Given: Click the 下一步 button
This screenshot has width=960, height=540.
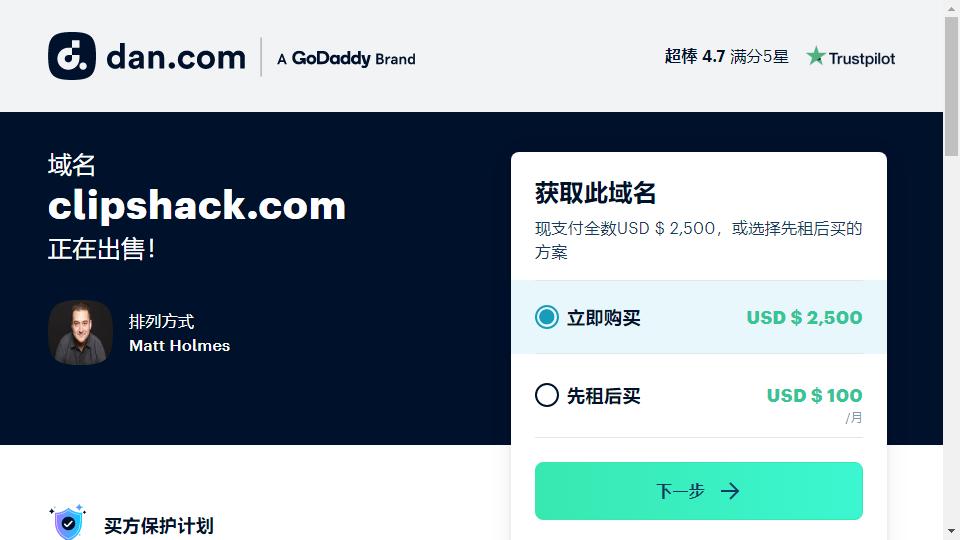Looking at the screenshot, I should [699, 491].
